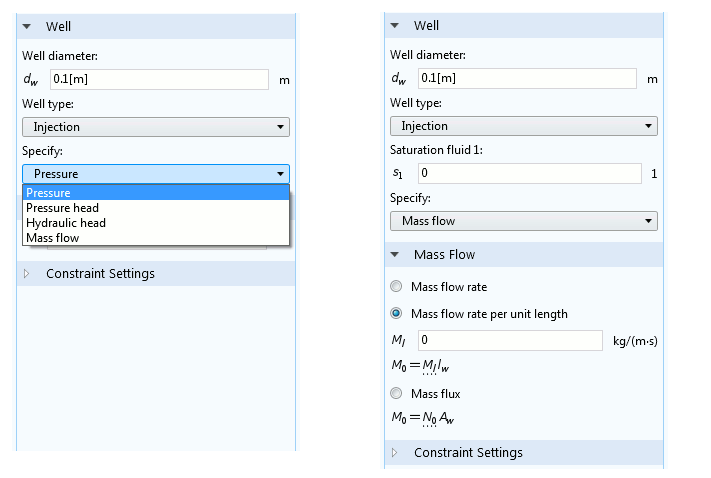Select the Mass flow rate radio button

[x=397, y=287]
